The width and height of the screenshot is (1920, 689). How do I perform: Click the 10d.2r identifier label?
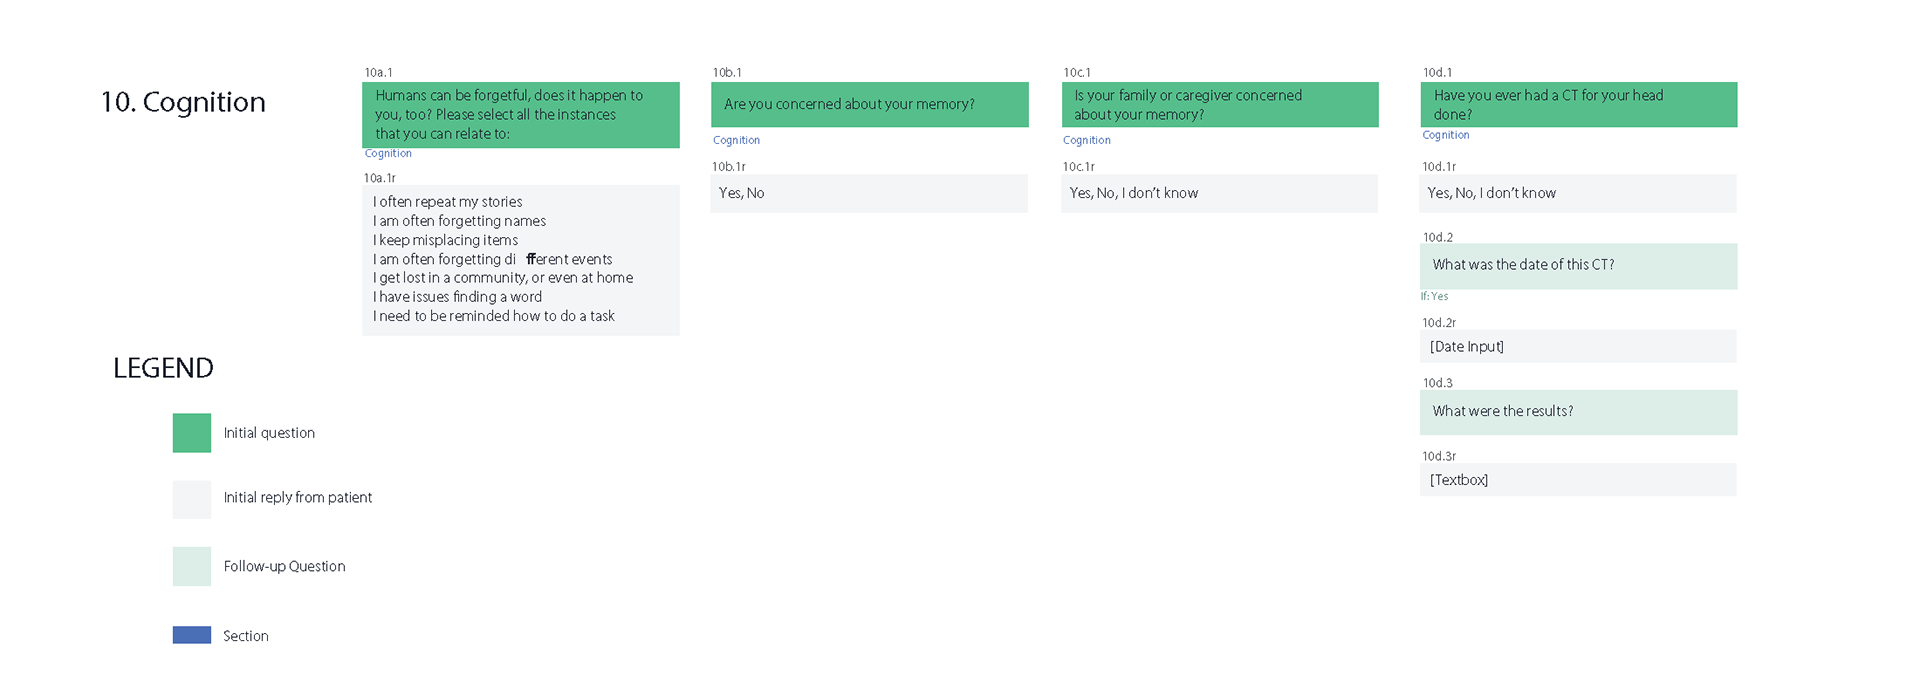click(x=1440, y=323)
